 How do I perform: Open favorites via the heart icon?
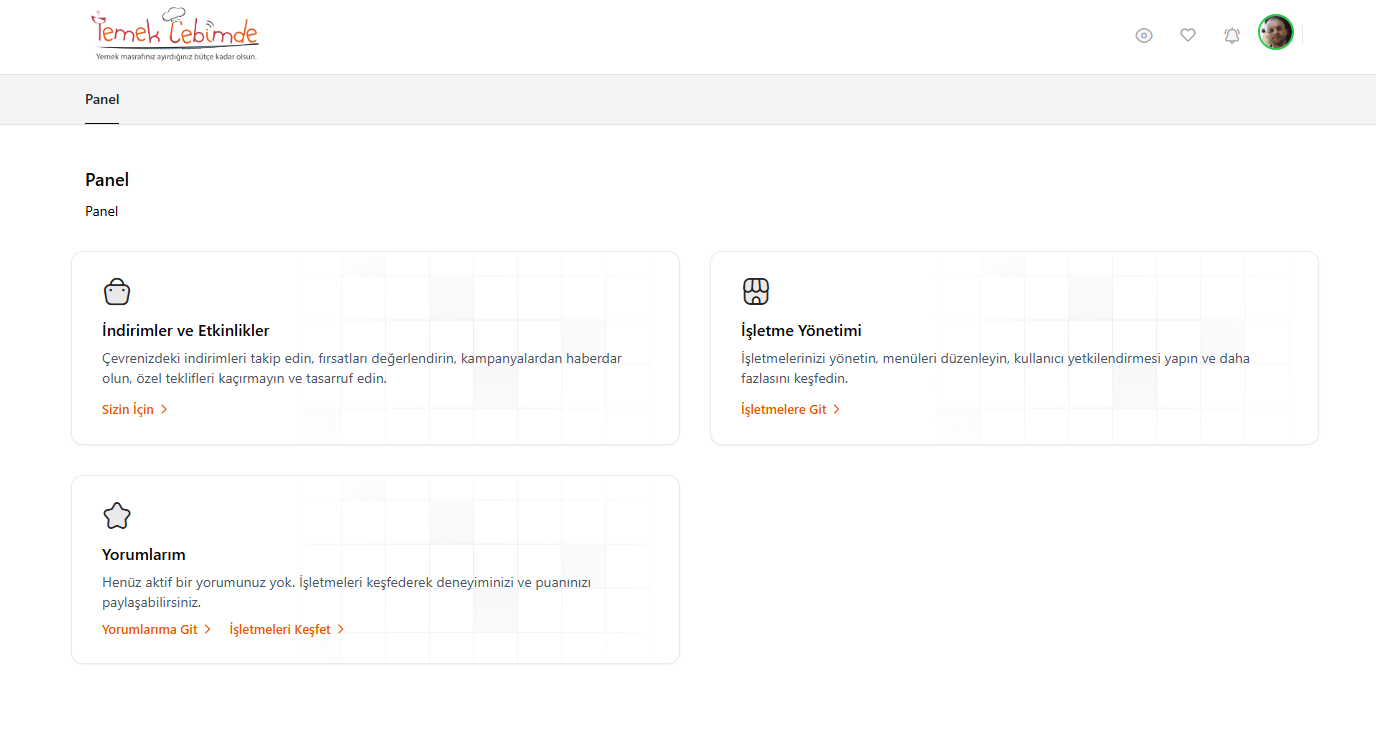(1188, 35)
